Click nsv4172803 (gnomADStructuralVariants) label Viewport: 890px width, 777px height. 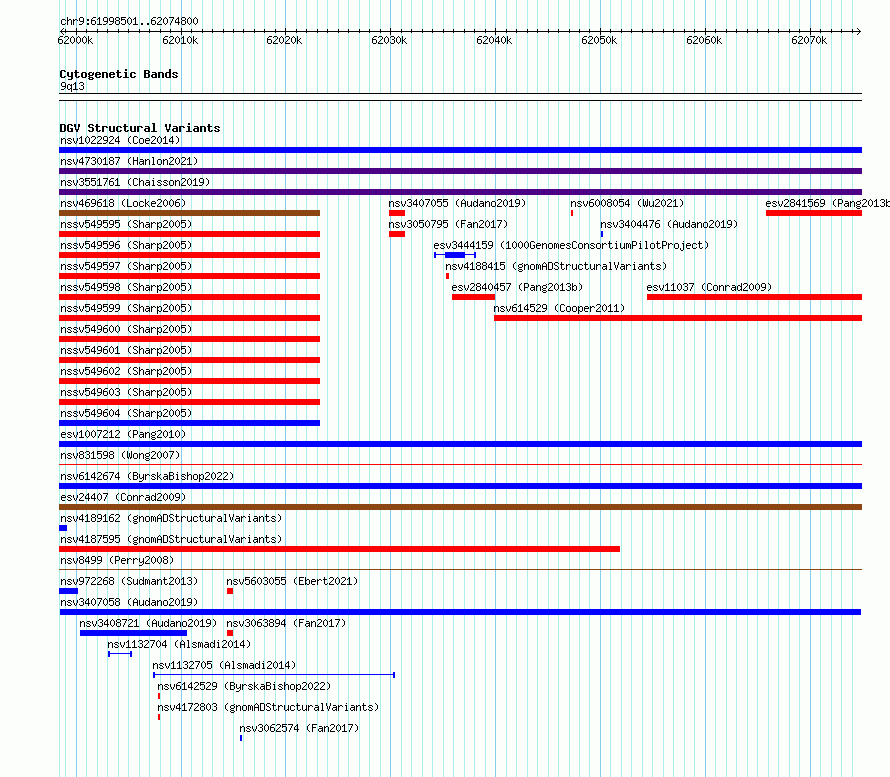click(268, 707)
